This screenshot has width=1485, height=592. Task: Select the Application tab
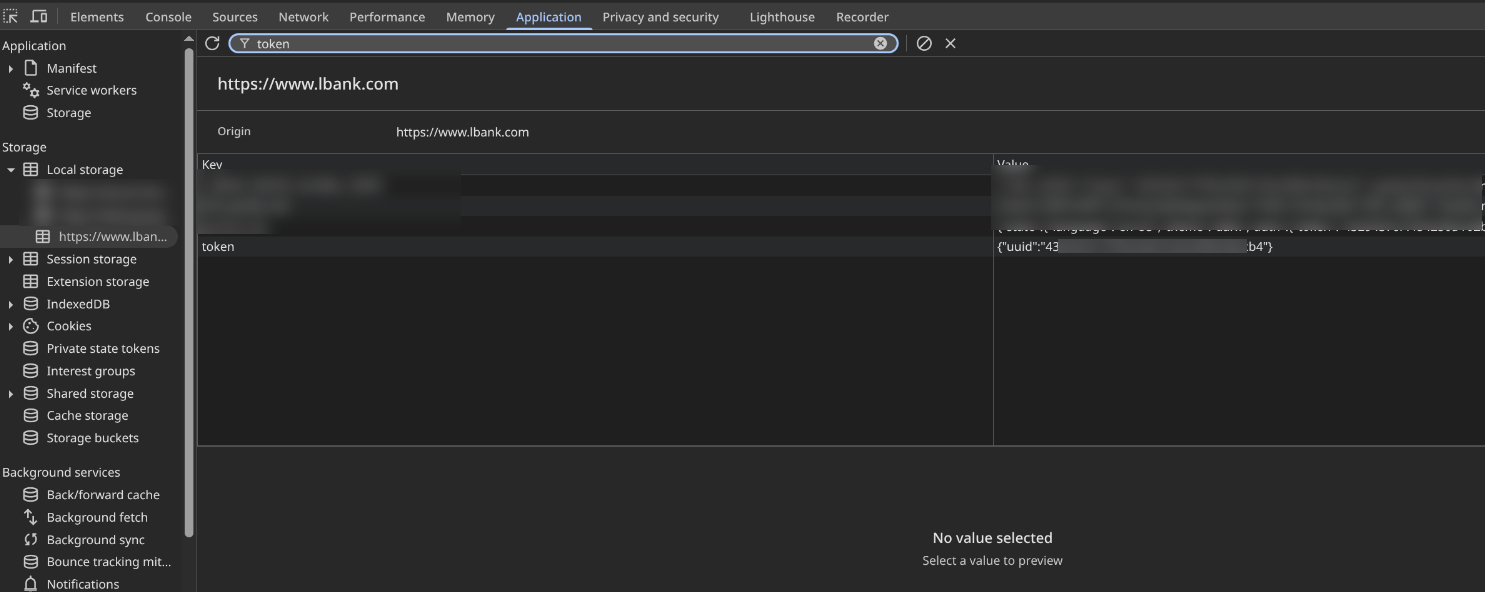(x=549, y=17)
